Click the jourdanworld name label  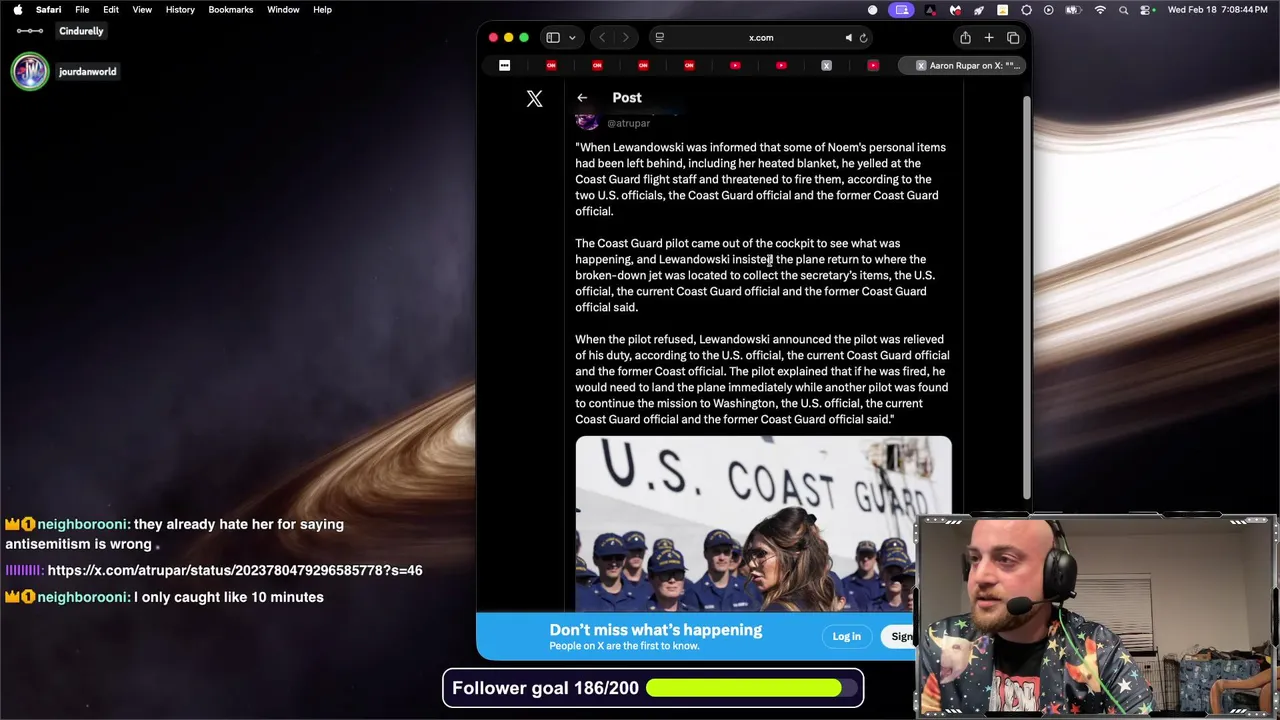[87, 72]
